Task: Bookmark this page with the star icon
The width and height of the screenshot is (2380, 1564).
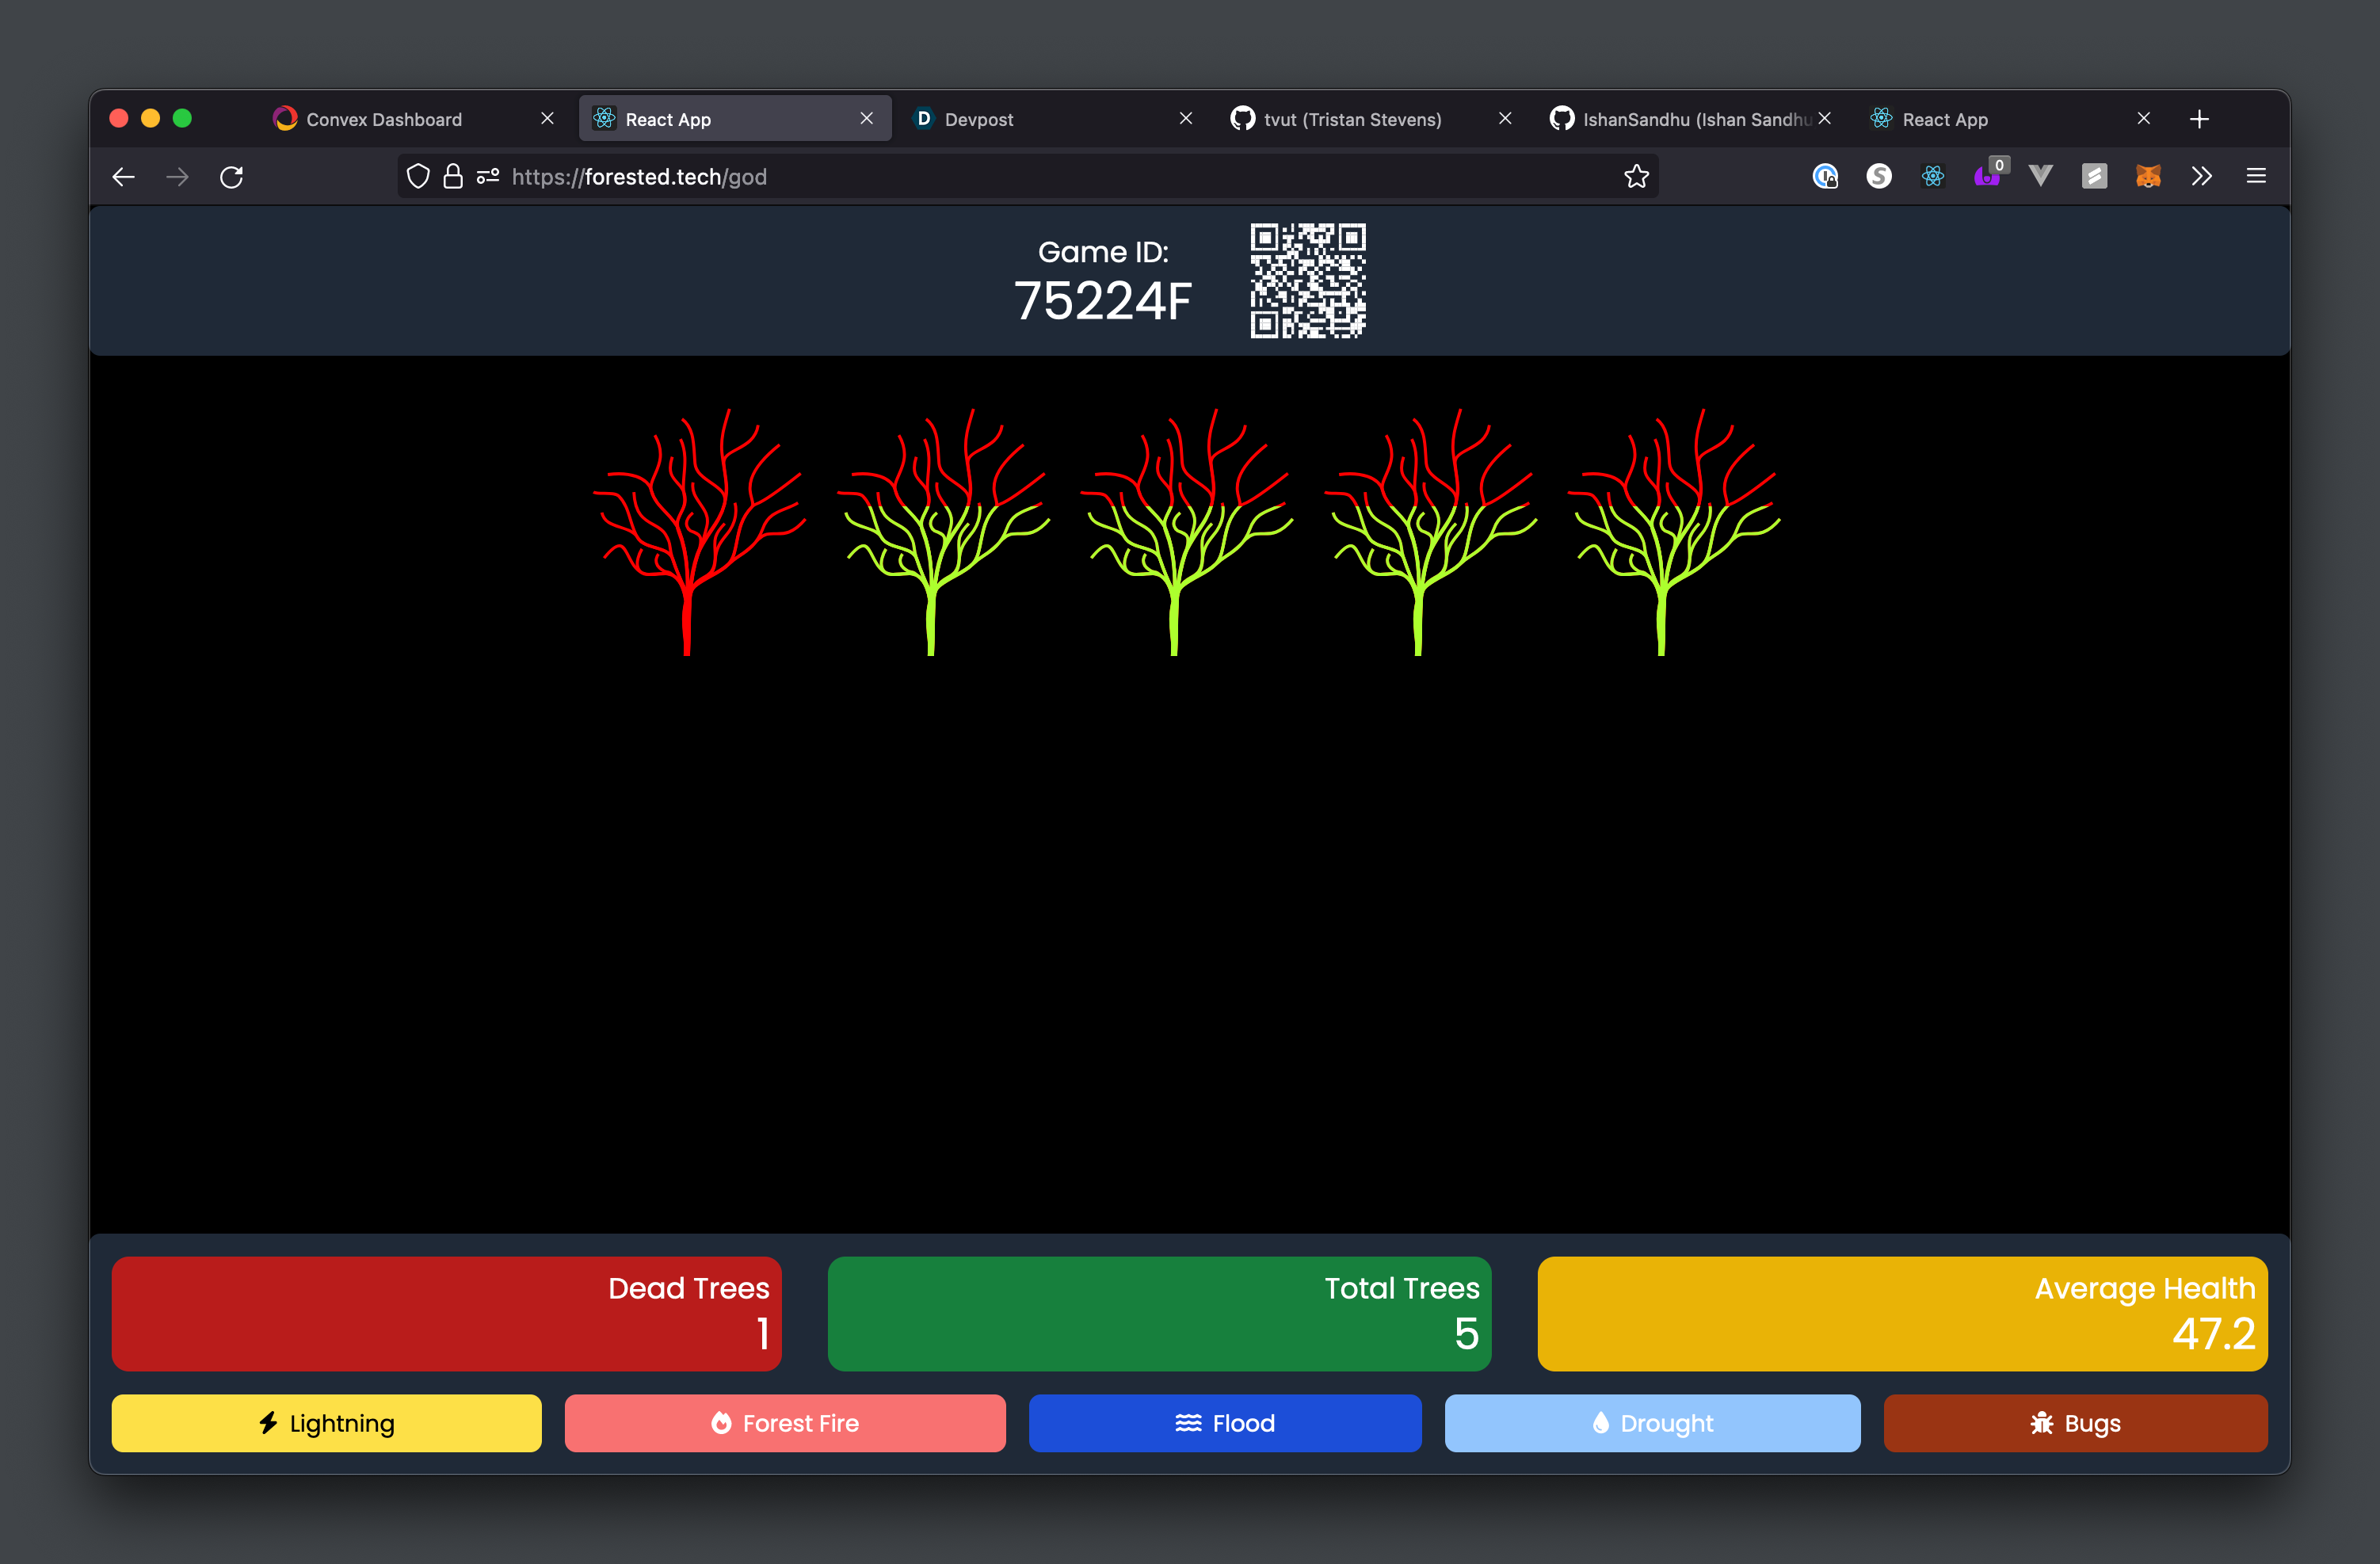Action: (x=1636, y=177)
